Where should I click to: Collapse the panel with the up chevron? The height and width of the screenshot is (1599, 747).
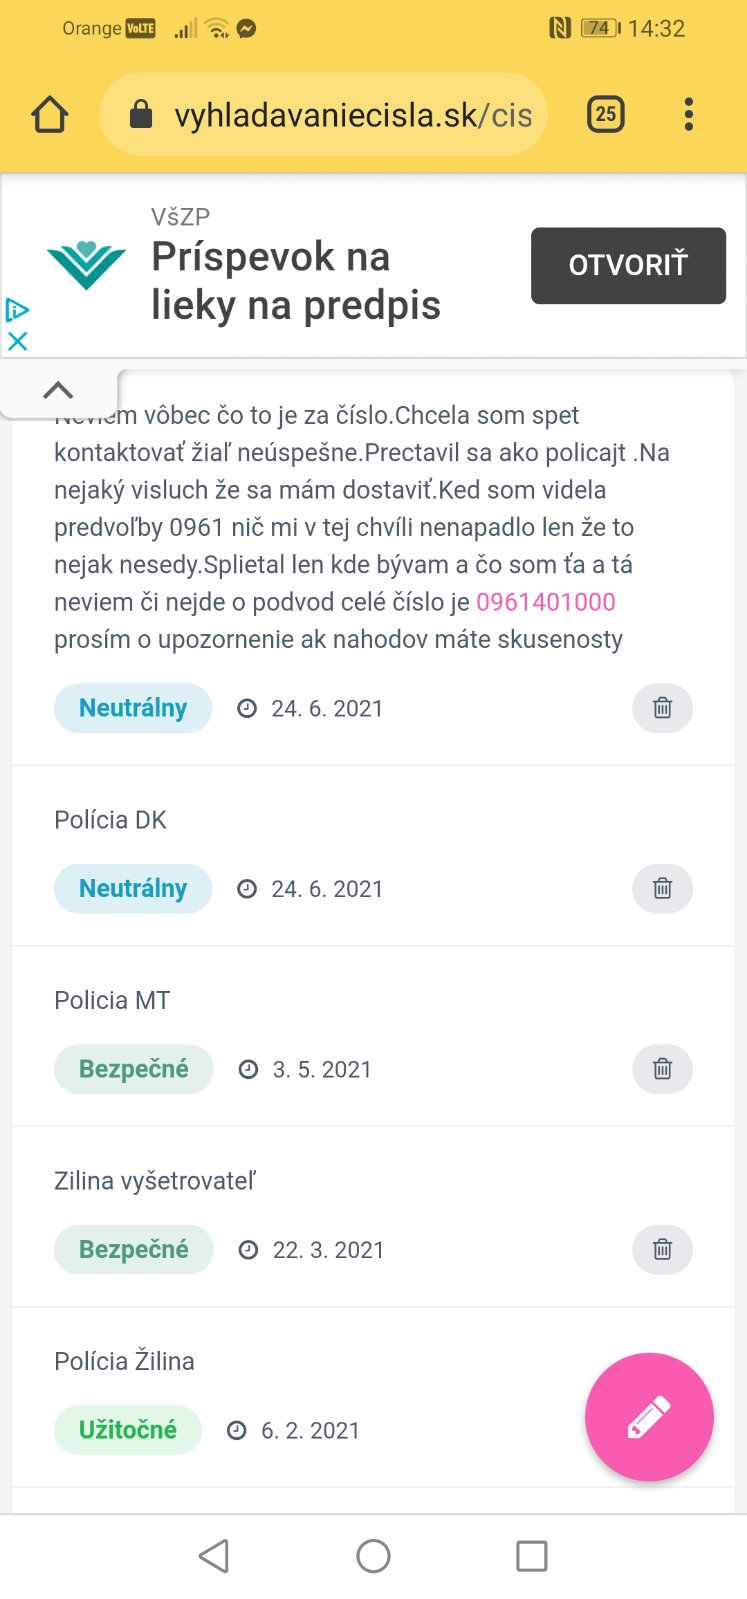click(x=58, y=390)
